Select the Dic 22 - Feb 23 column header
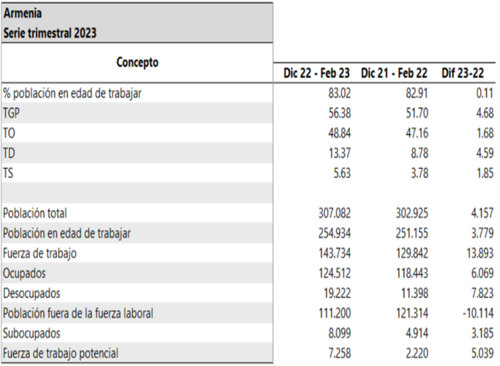The height and width of the screenshot is (366, 500). (316, 73)
